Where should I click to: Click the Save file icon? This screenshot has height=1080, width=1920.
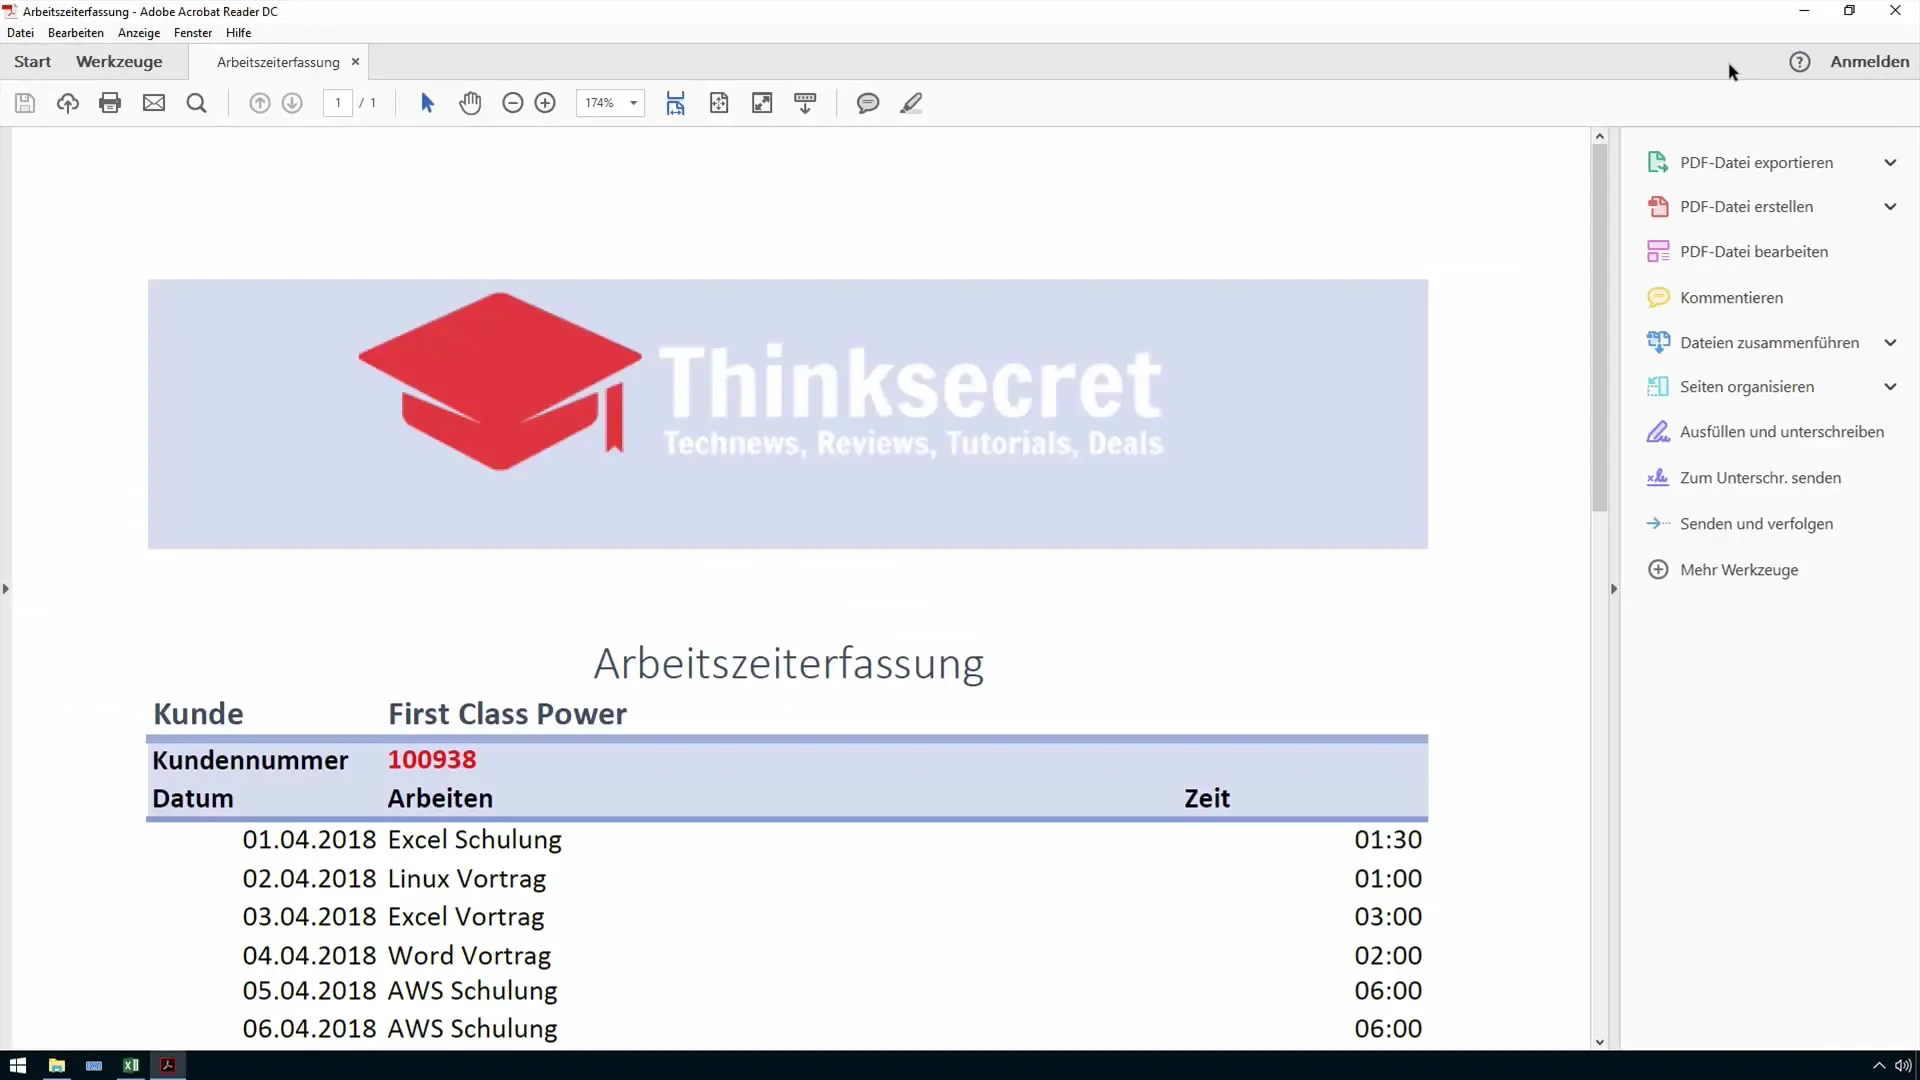[x=25, y=103]
